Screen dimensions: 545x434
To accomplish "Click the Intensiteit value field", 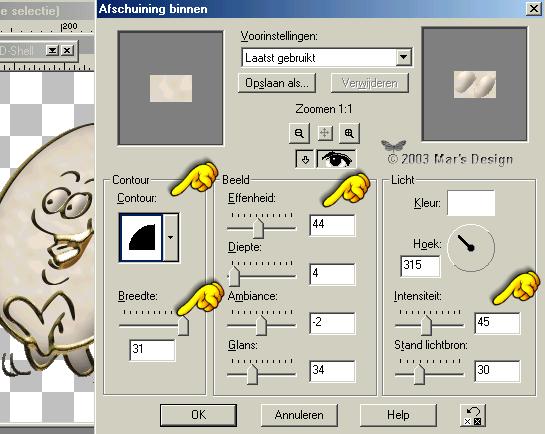I will click(x=497, y=323).
